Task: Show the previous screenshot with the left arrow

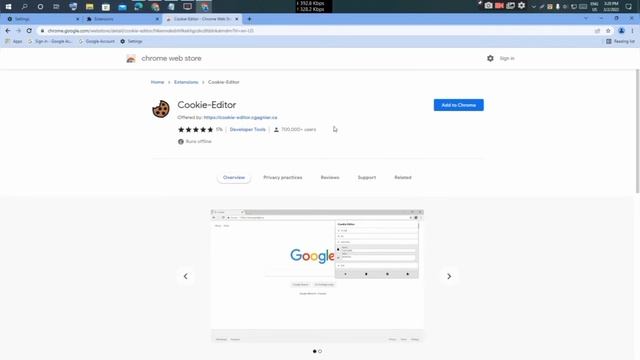Action: coord(186,276)
